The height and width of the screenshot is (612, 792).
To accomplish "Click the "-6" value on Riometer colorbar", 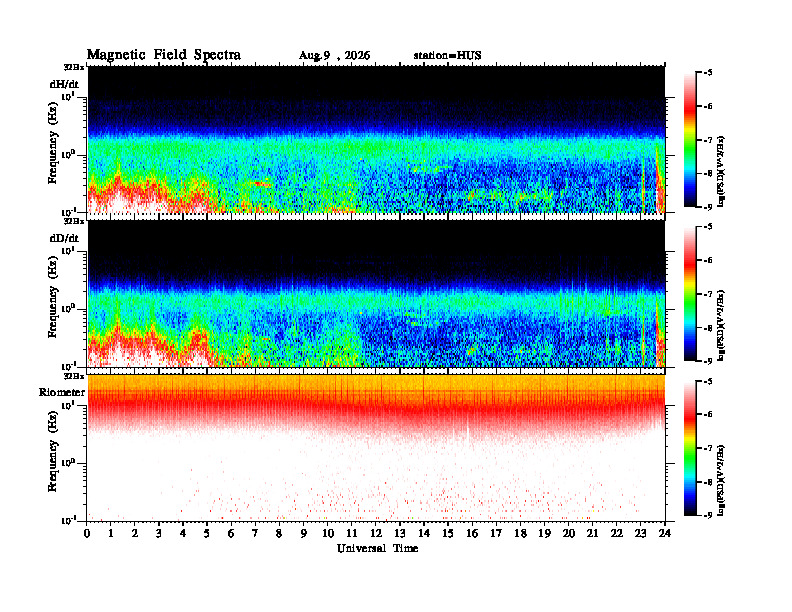I will pyautogui.click(x=709, y=414).
